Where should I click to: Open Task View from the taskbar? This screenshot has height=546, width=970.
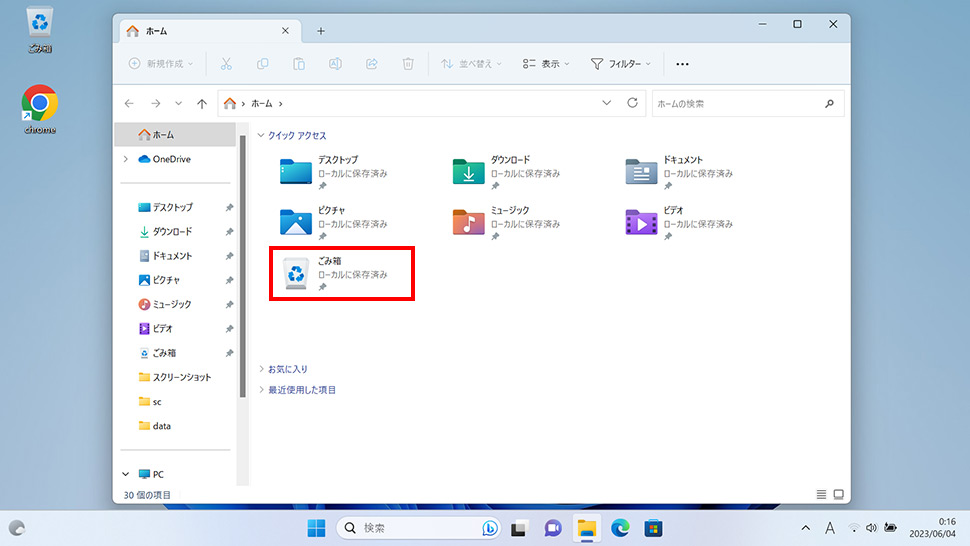(518, 528)
